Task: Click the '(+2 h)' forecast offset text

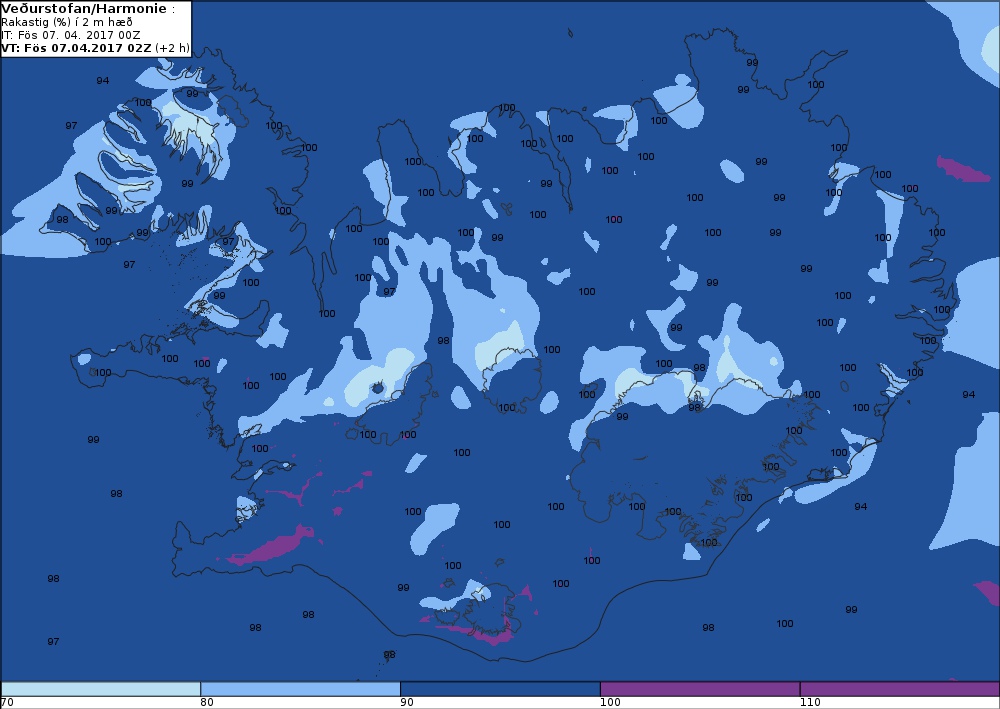Action: click(x=172, y=48)
